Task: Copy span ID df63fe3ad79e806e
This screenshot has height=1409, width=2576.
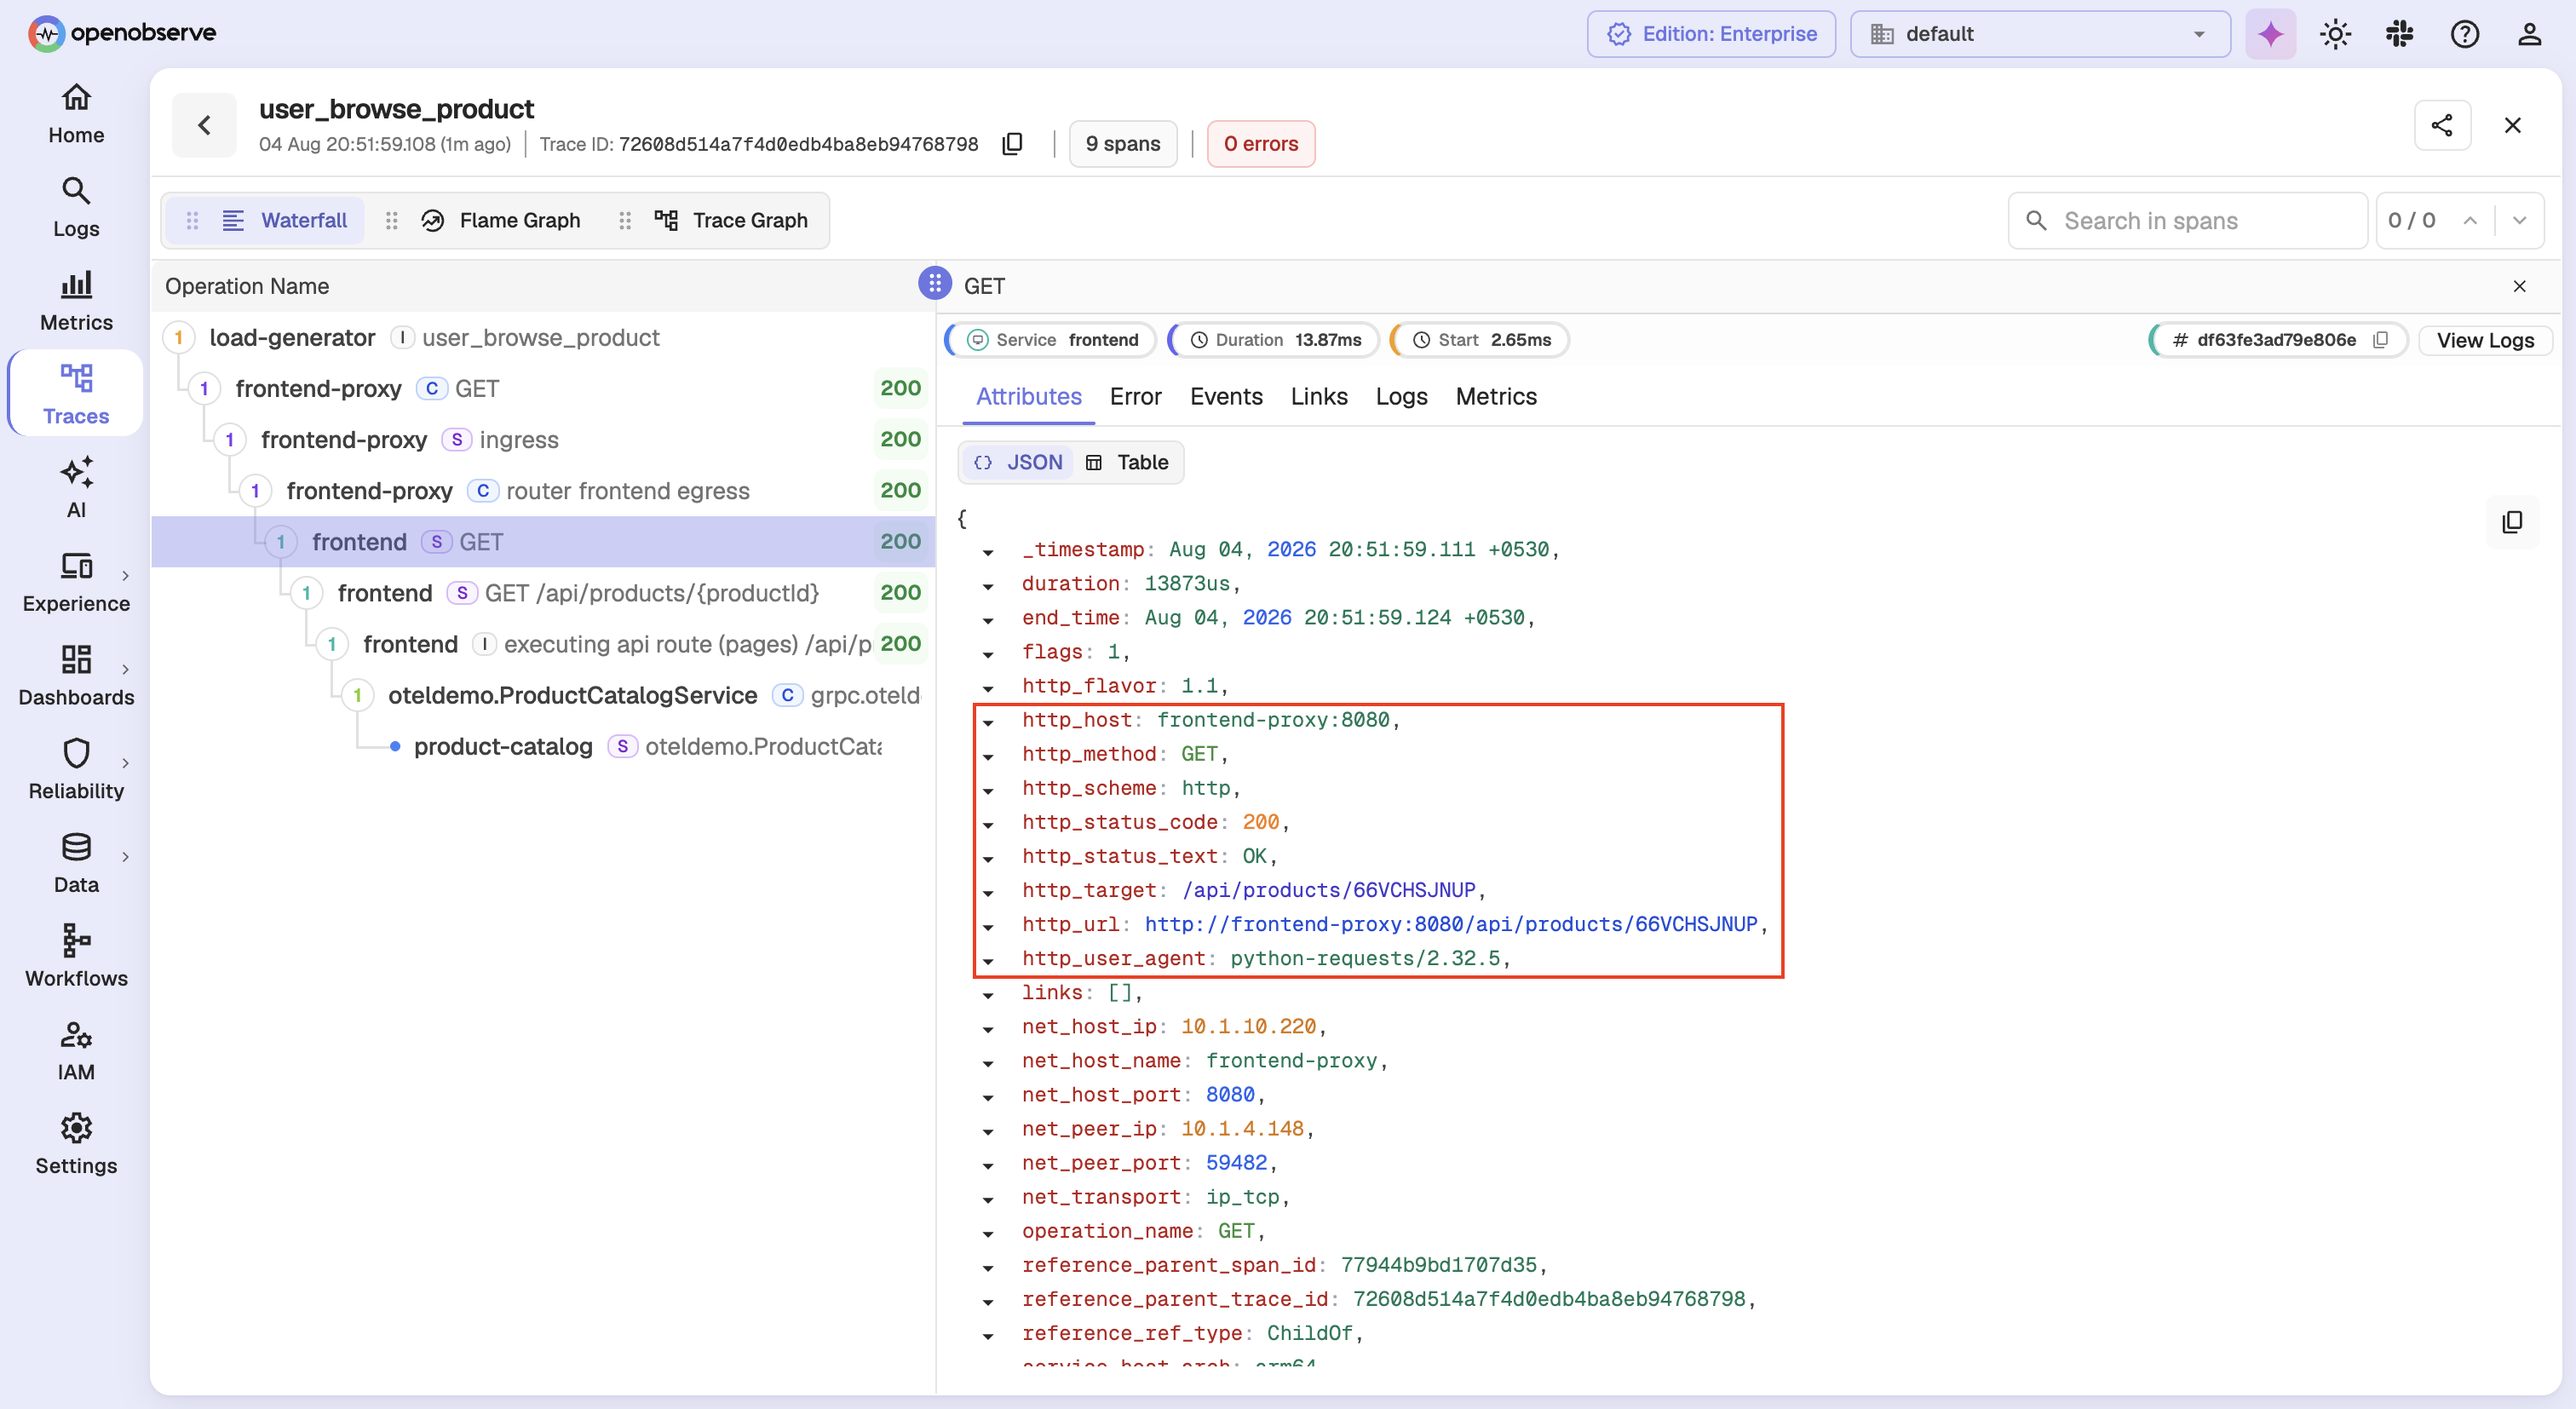Action: pos(2381,340)
